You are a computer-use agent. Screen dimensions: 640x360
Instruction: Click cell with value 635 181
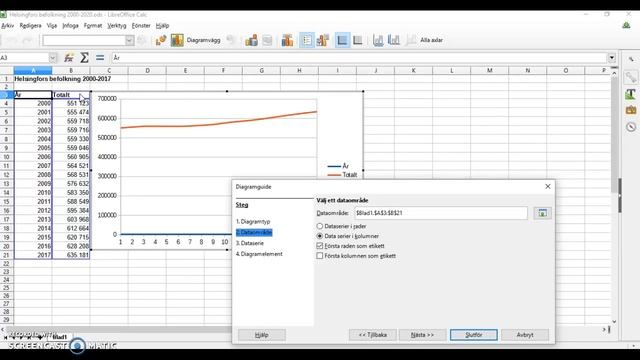(71, 255)
